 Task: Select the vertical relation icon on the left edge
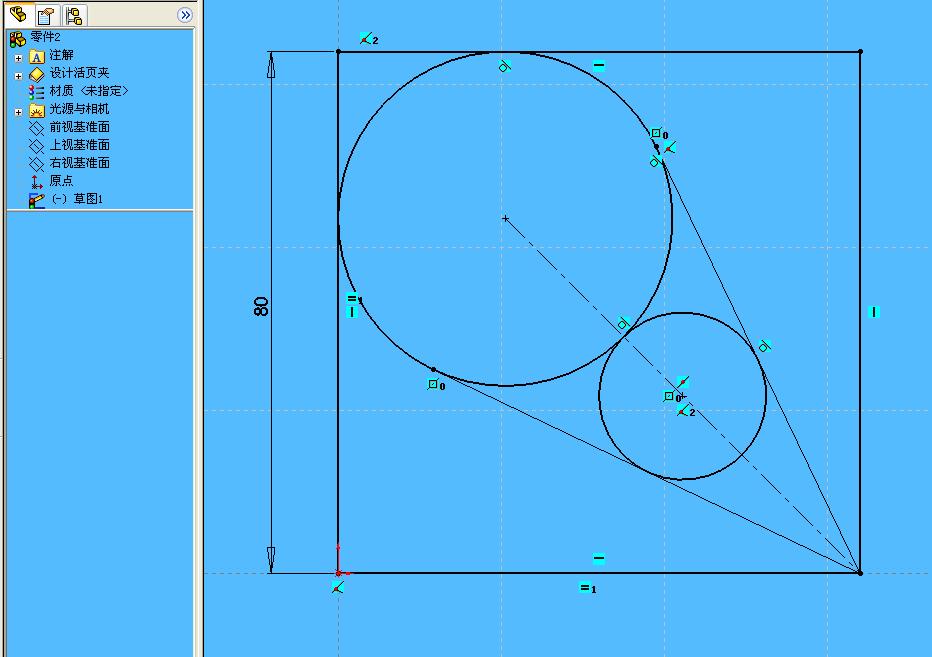pyautogui.click(x=352, y=312)
